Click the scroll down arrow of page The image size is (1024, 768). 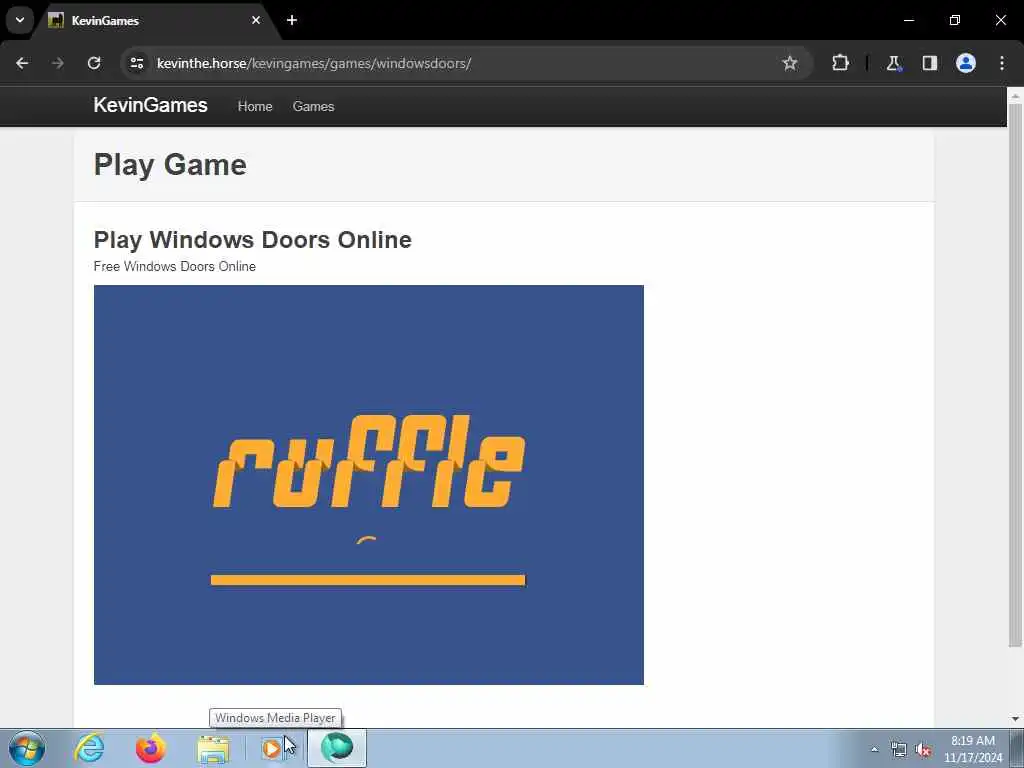click(1015, 718)
